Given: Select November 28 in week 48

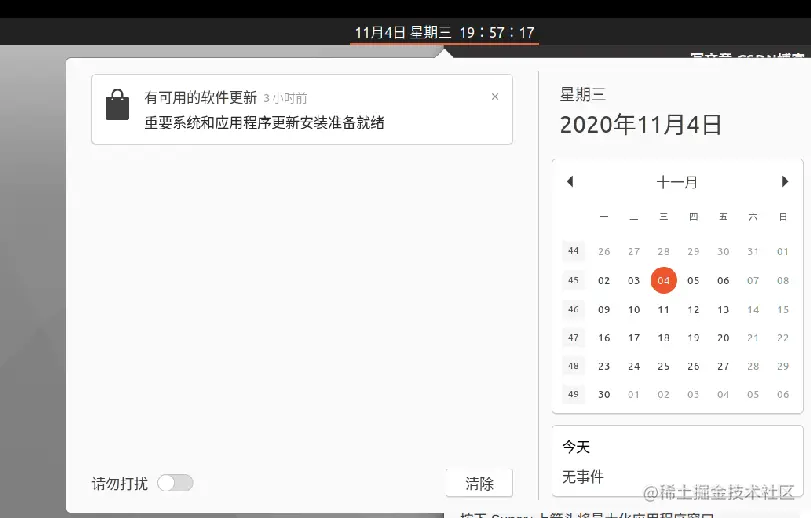Looking at the screenshot, I should (753, 366).
